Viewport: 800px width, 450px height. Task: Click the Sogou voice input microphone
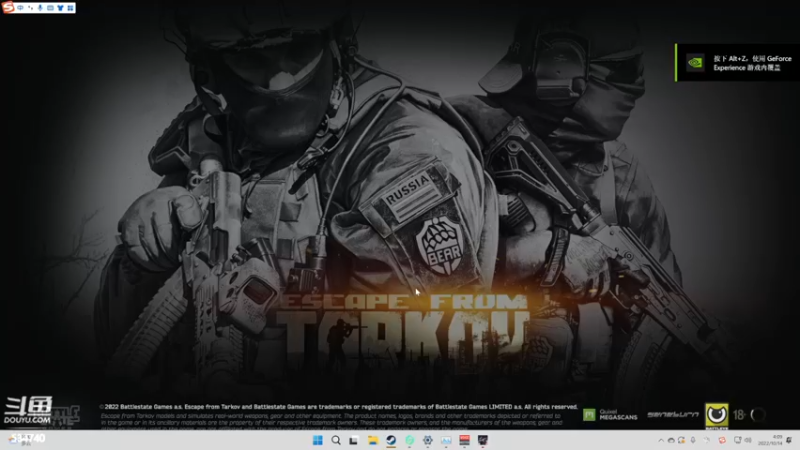[40, 8]
